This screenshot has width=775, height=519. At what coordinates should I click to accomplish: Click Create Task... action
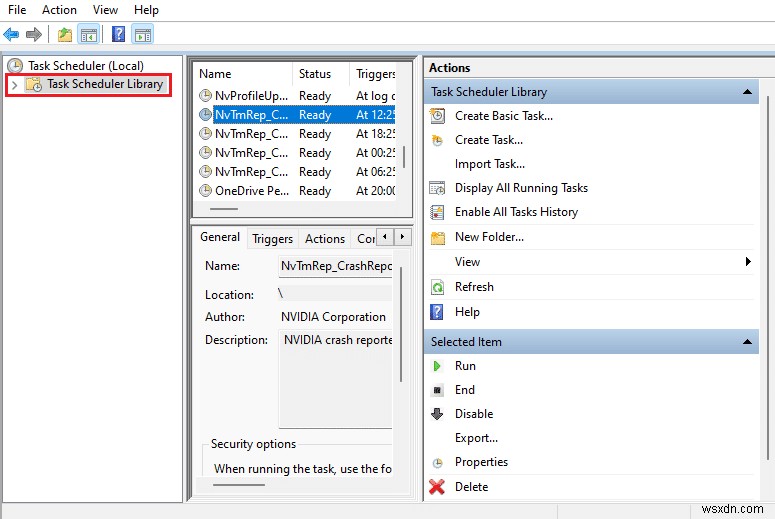coord(489,140)
